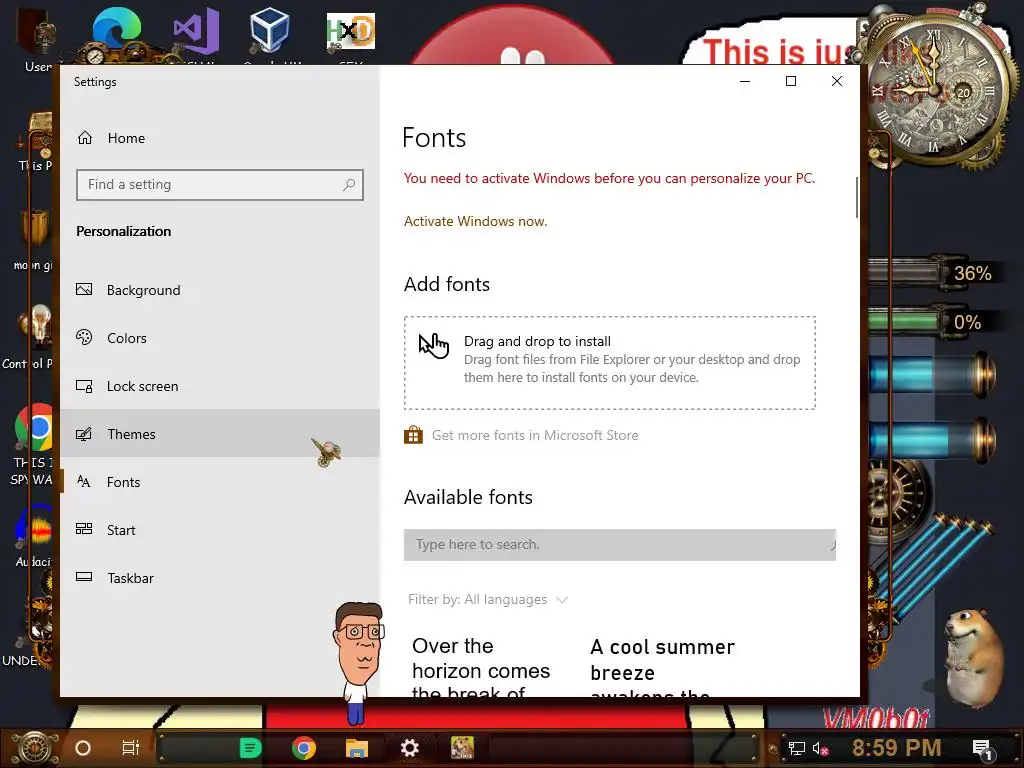Screen dimensions: 1024x768
Task: Maximize the Settings window
Action: tap(791, 81)
